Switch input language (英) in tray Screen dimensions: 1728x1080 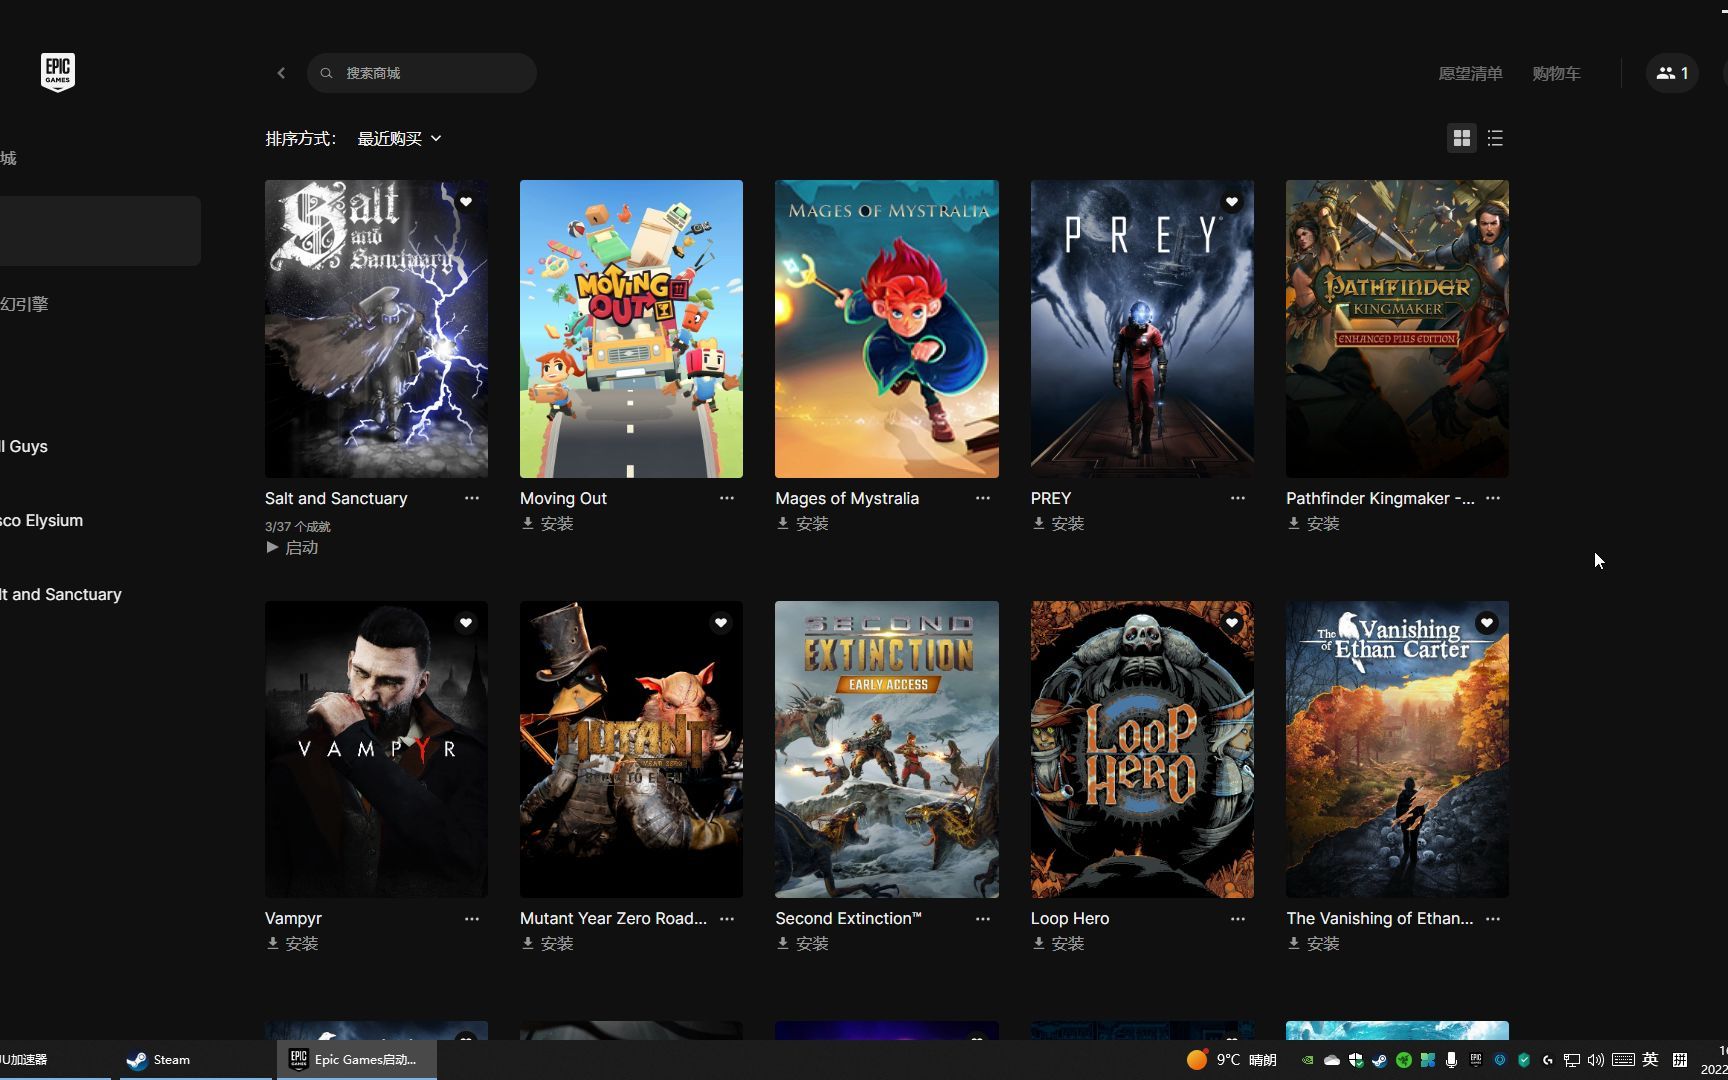coord(1650,1060)
